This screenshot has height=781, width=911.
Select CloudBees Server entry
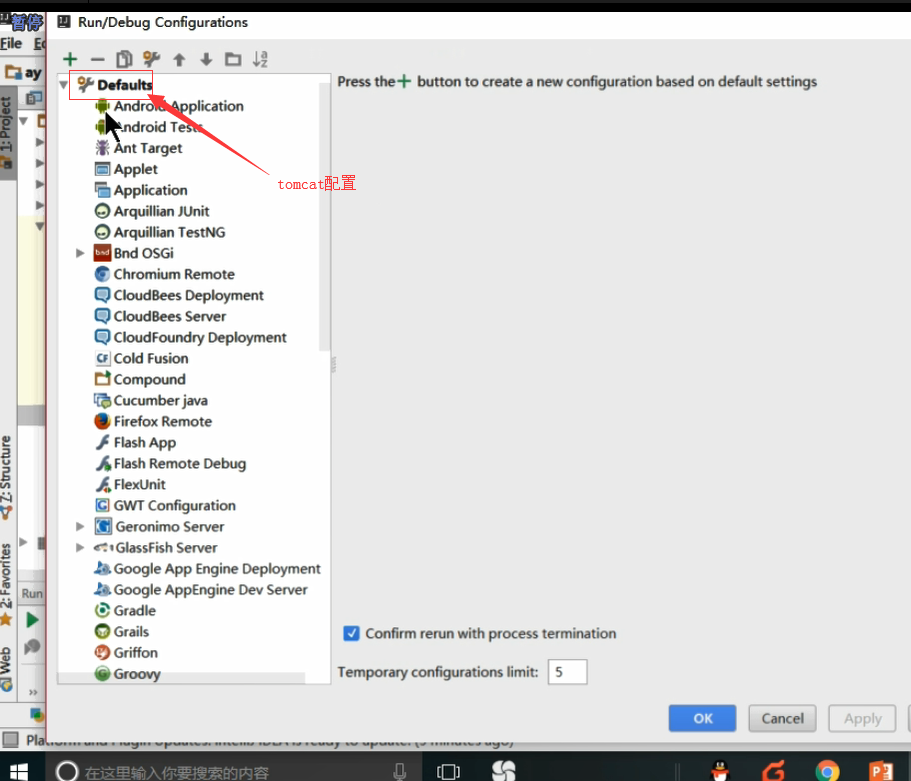[170, 316]
